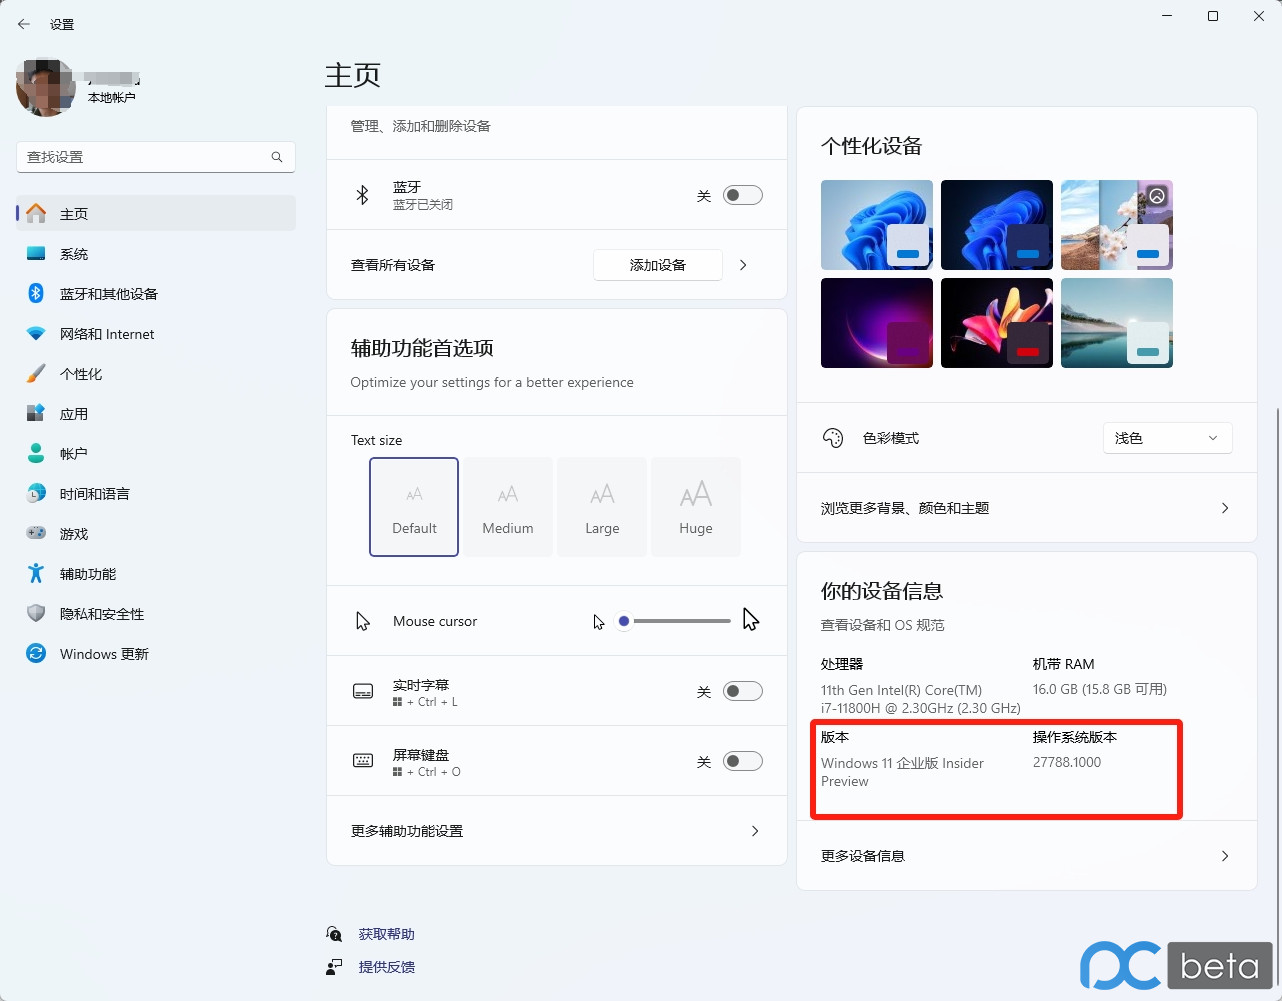This screenshot has width=1282, height=1001.
Task: Select the lake landscape theme thumbnail
Action: click(x=1117, y=323)
